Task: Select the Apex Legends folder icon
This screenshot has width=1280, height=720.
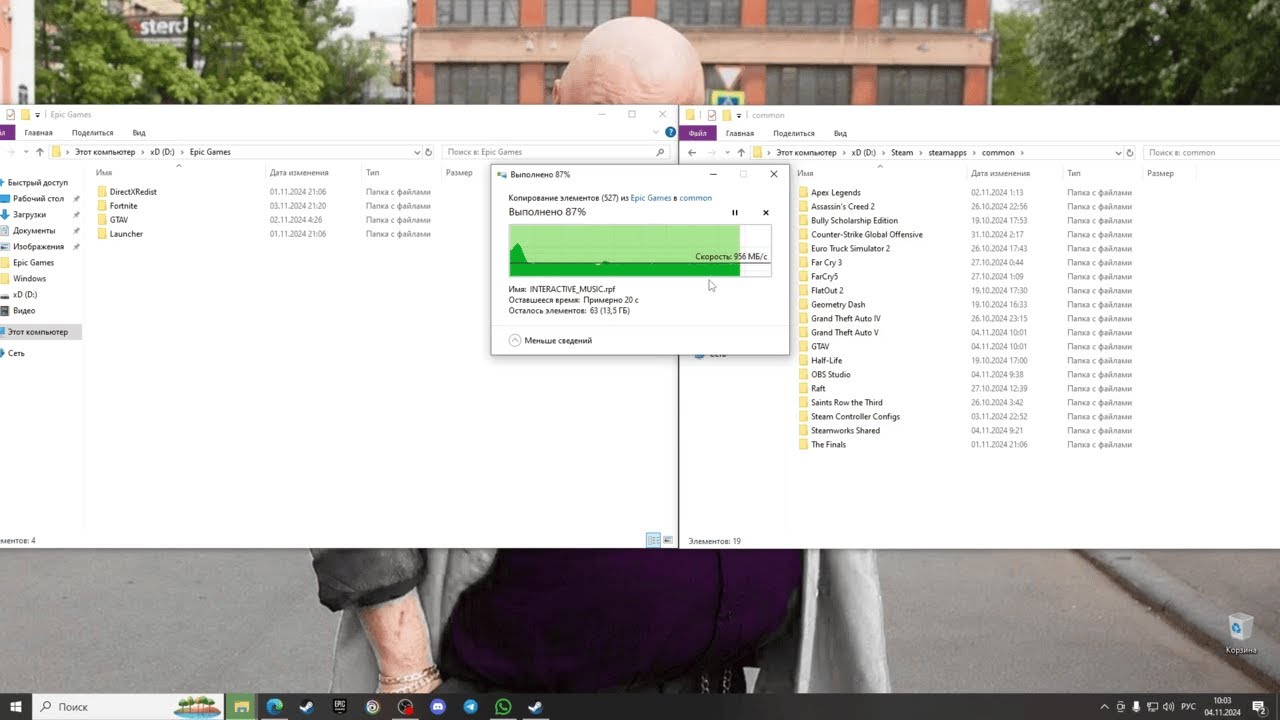Action: (x=803, y=193)
